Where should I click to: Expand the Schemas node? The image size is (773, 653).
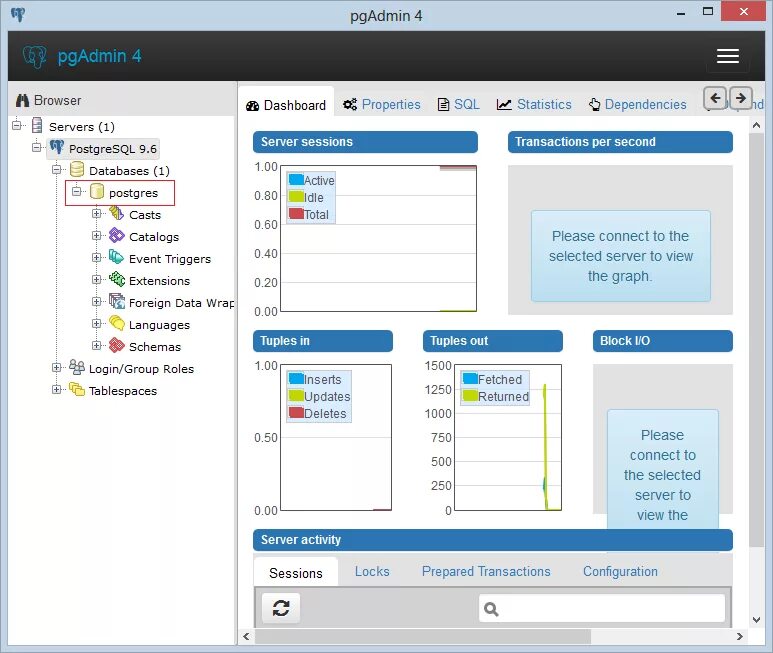point(97,345)
